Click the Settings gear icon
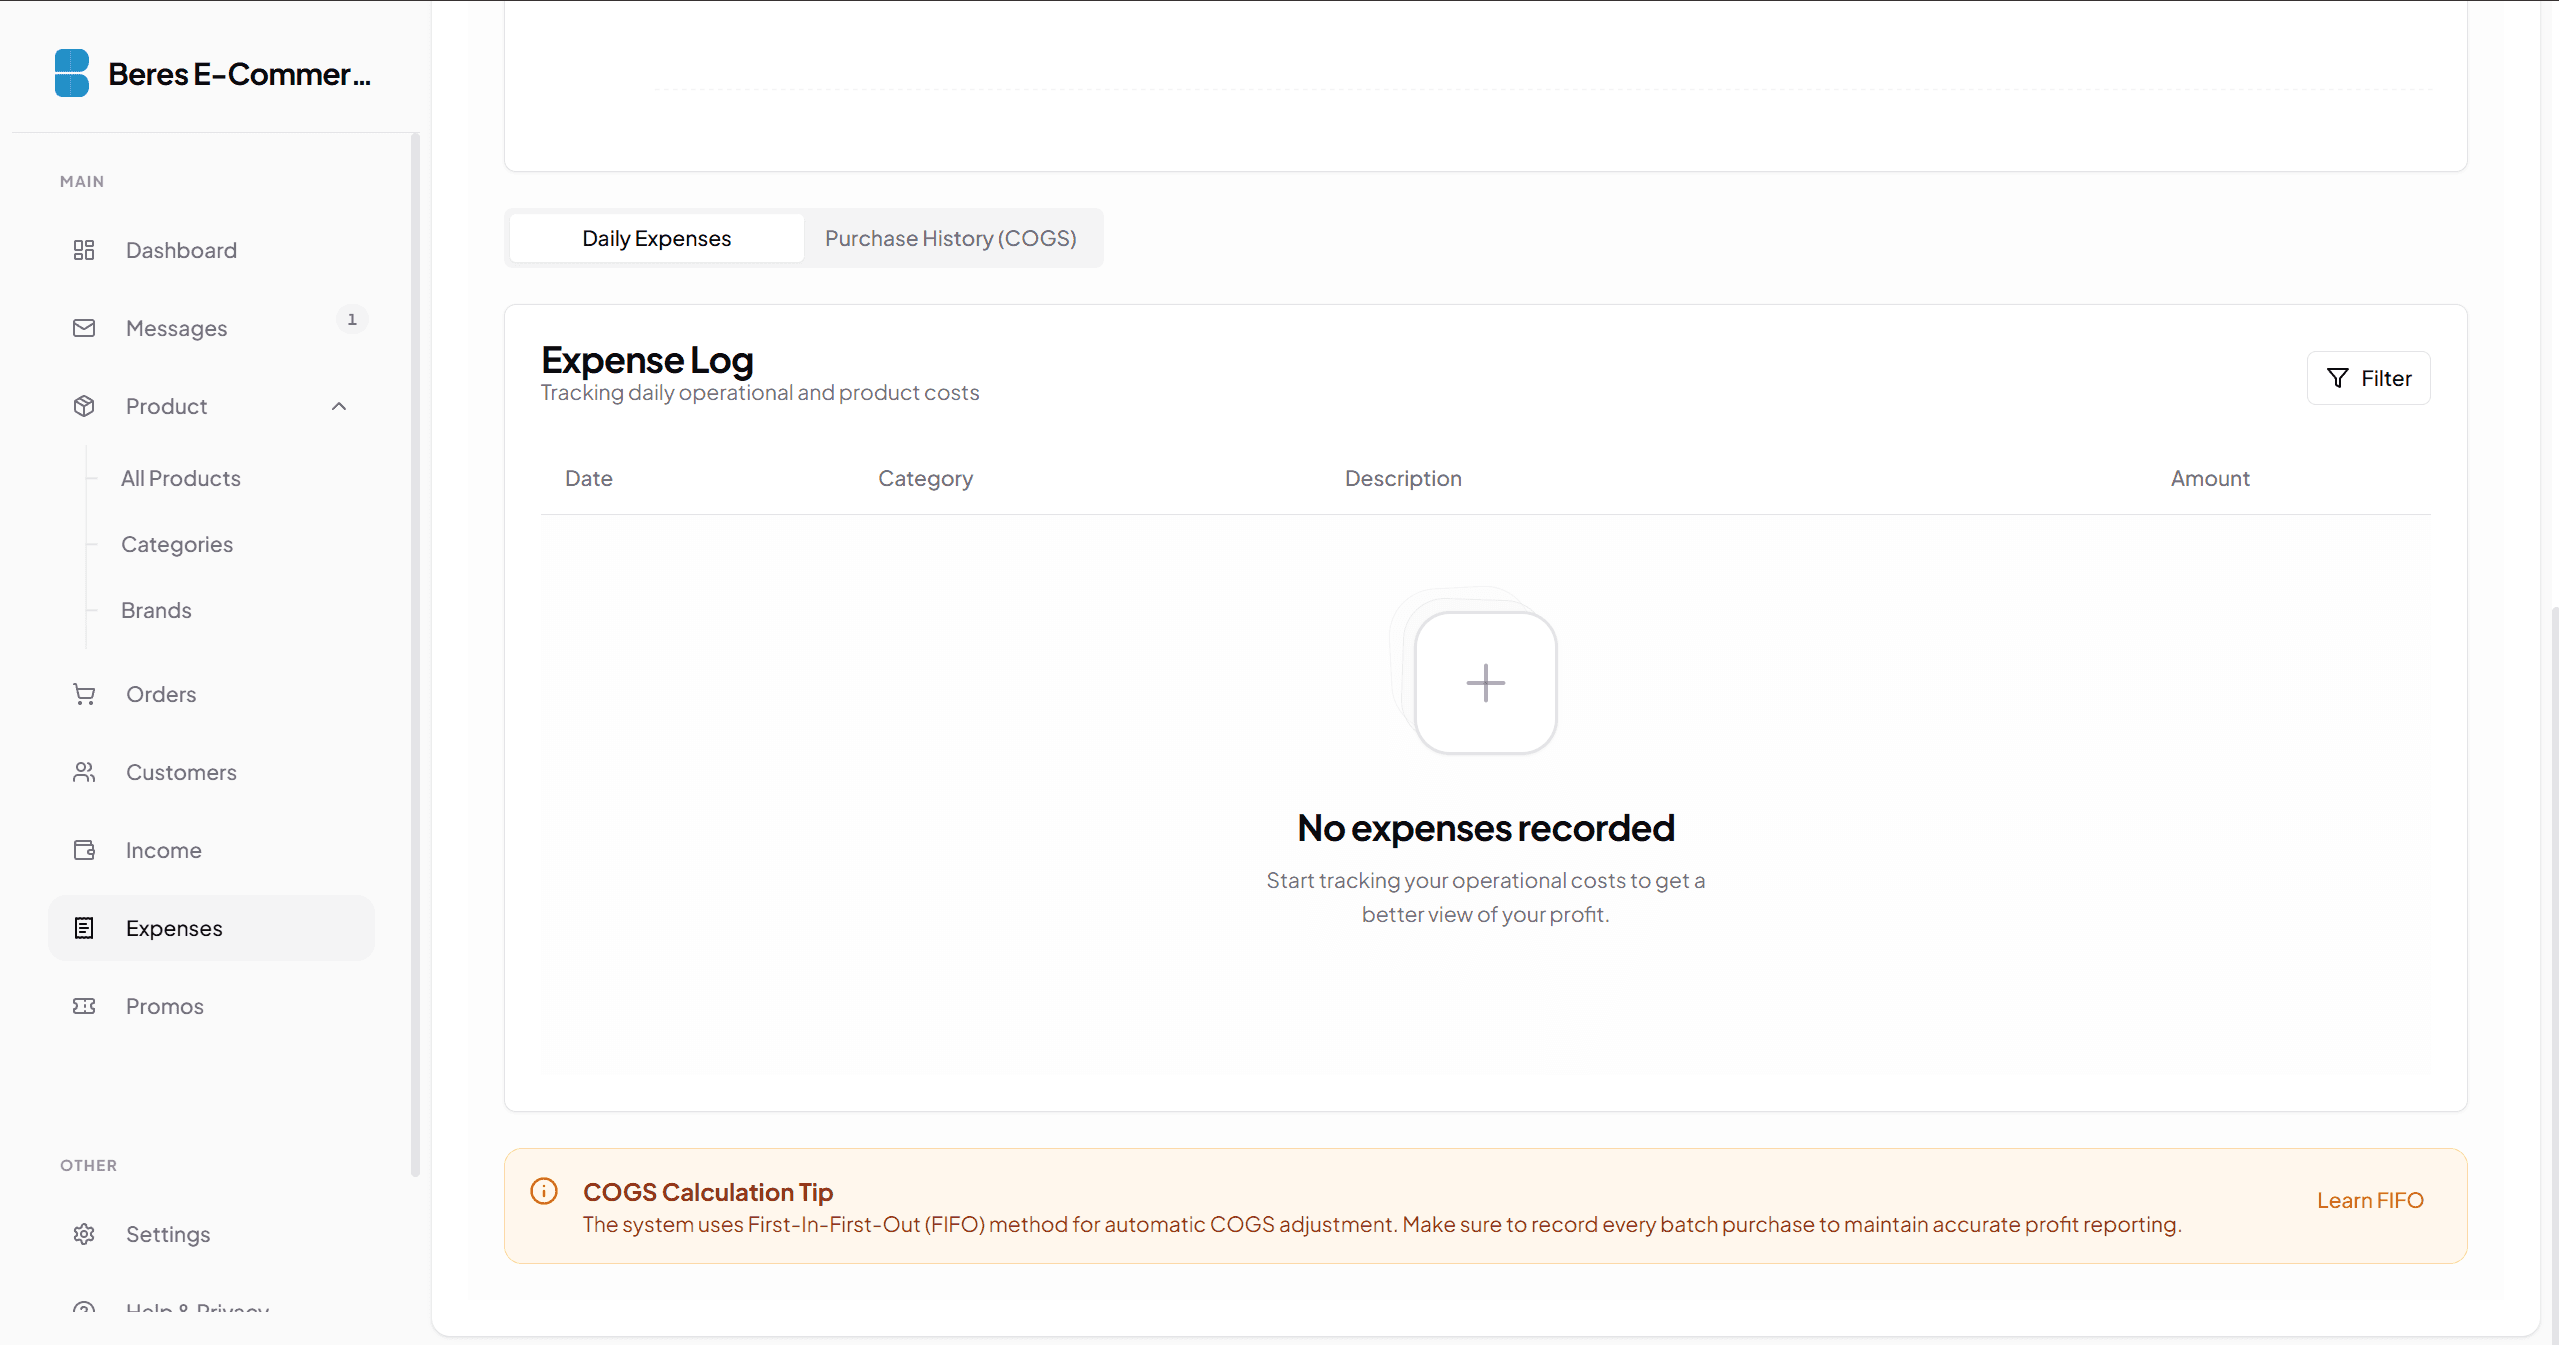 (x=84, y=1234)
